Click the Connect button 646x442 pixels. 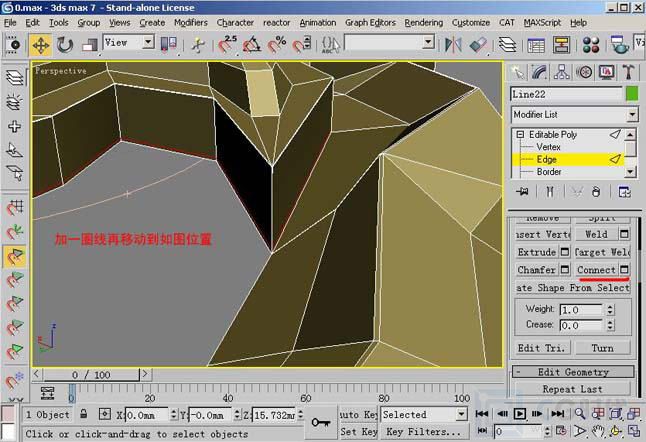click(x=596, y=269)
